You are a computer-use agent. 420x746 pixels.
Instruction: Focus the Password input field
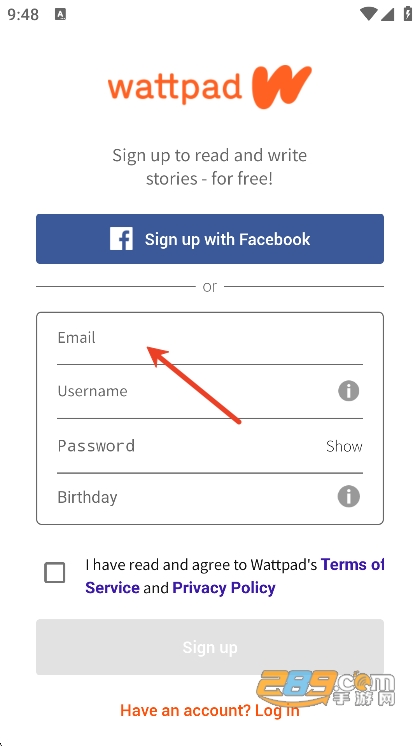[190, 446]
